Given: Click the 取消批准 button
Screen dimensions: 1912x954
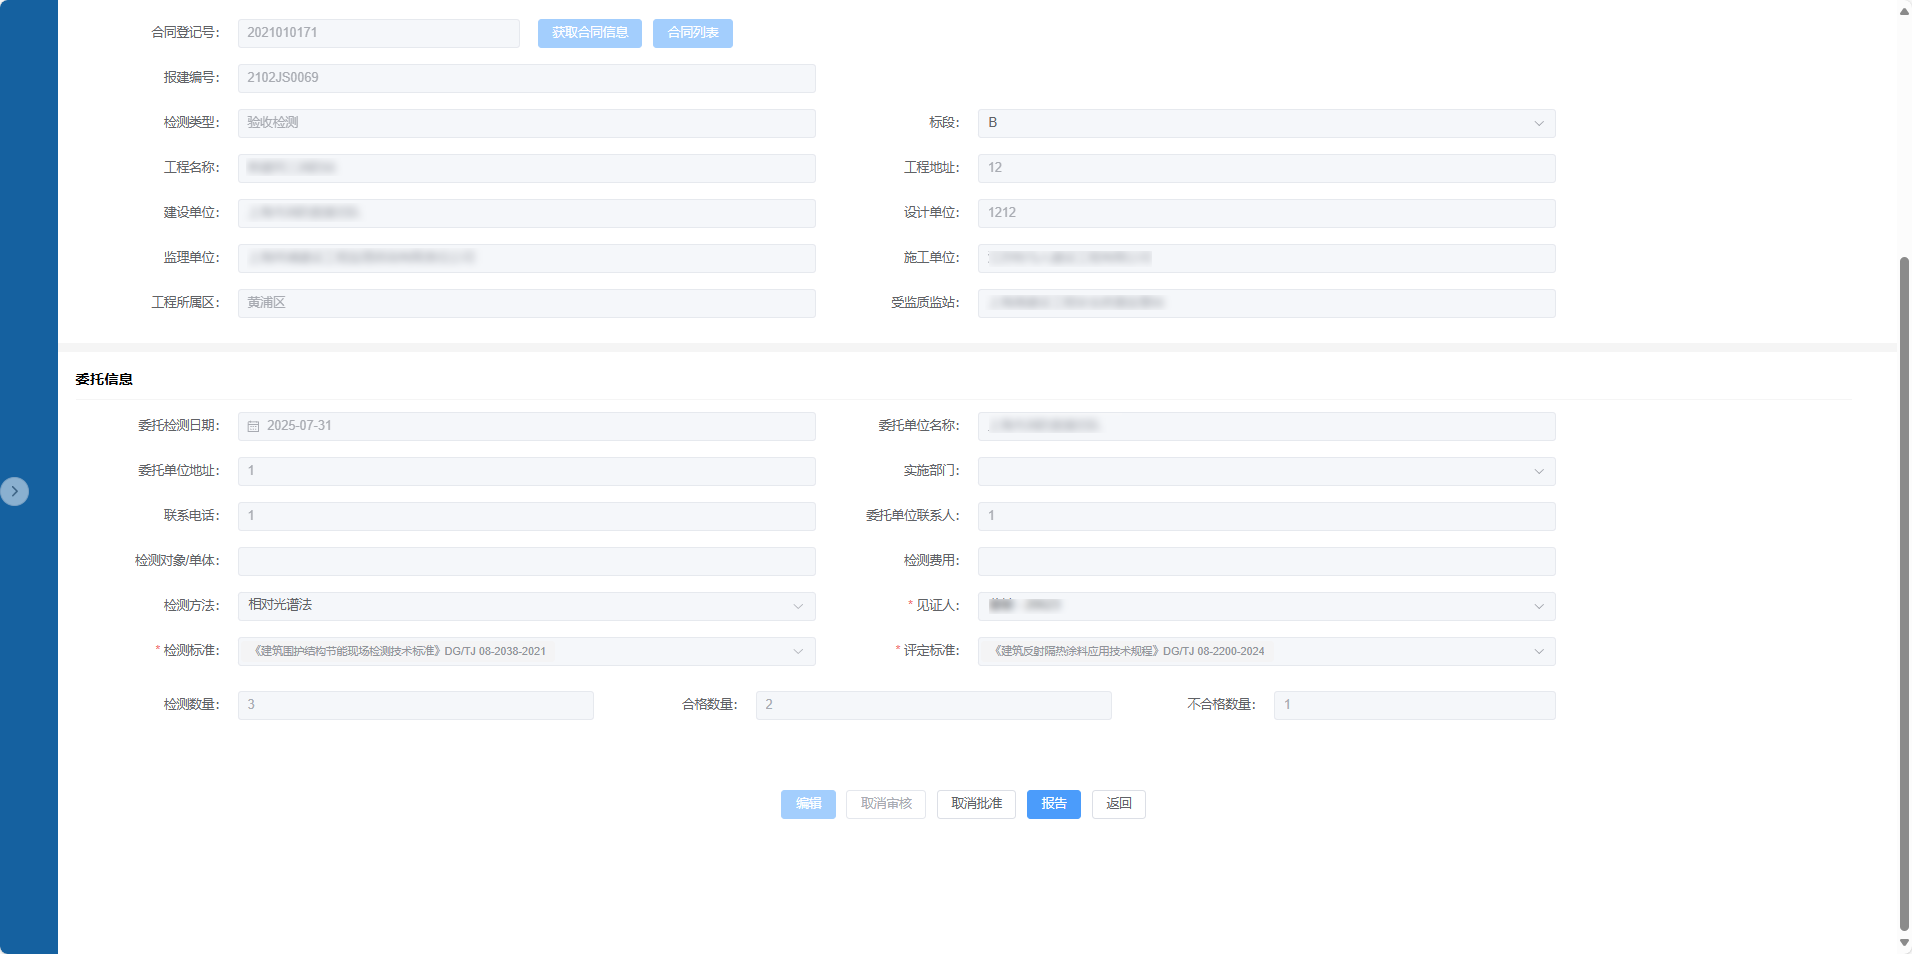Looking at the screenshot, I should tap(976, 804).
